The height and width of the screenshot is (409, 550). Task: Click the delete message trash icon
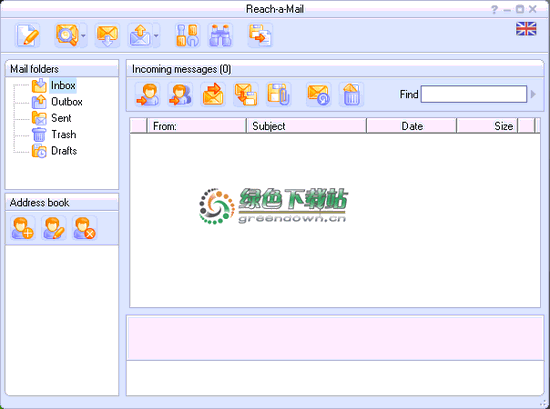351,94
